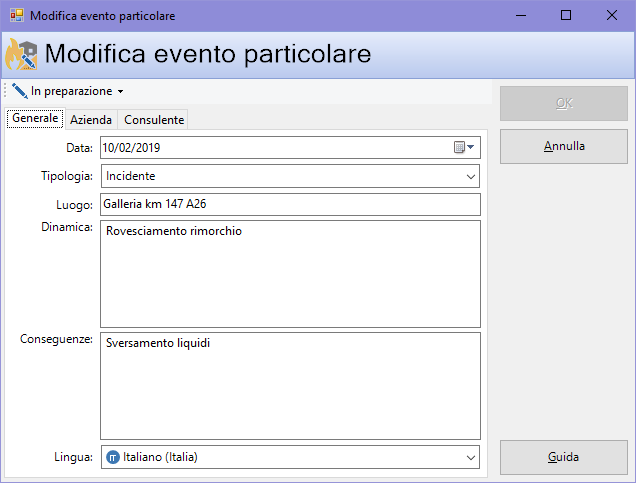The image size is (636, 483).
Task: Click the app icon in the title bar
Action: [x=17, y=15]
